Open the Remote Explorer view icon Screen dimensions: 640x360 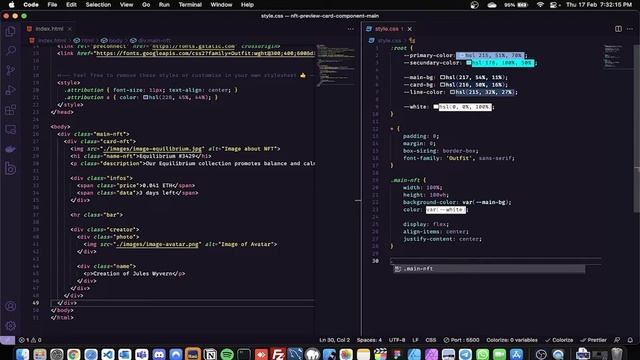[11, 129]
